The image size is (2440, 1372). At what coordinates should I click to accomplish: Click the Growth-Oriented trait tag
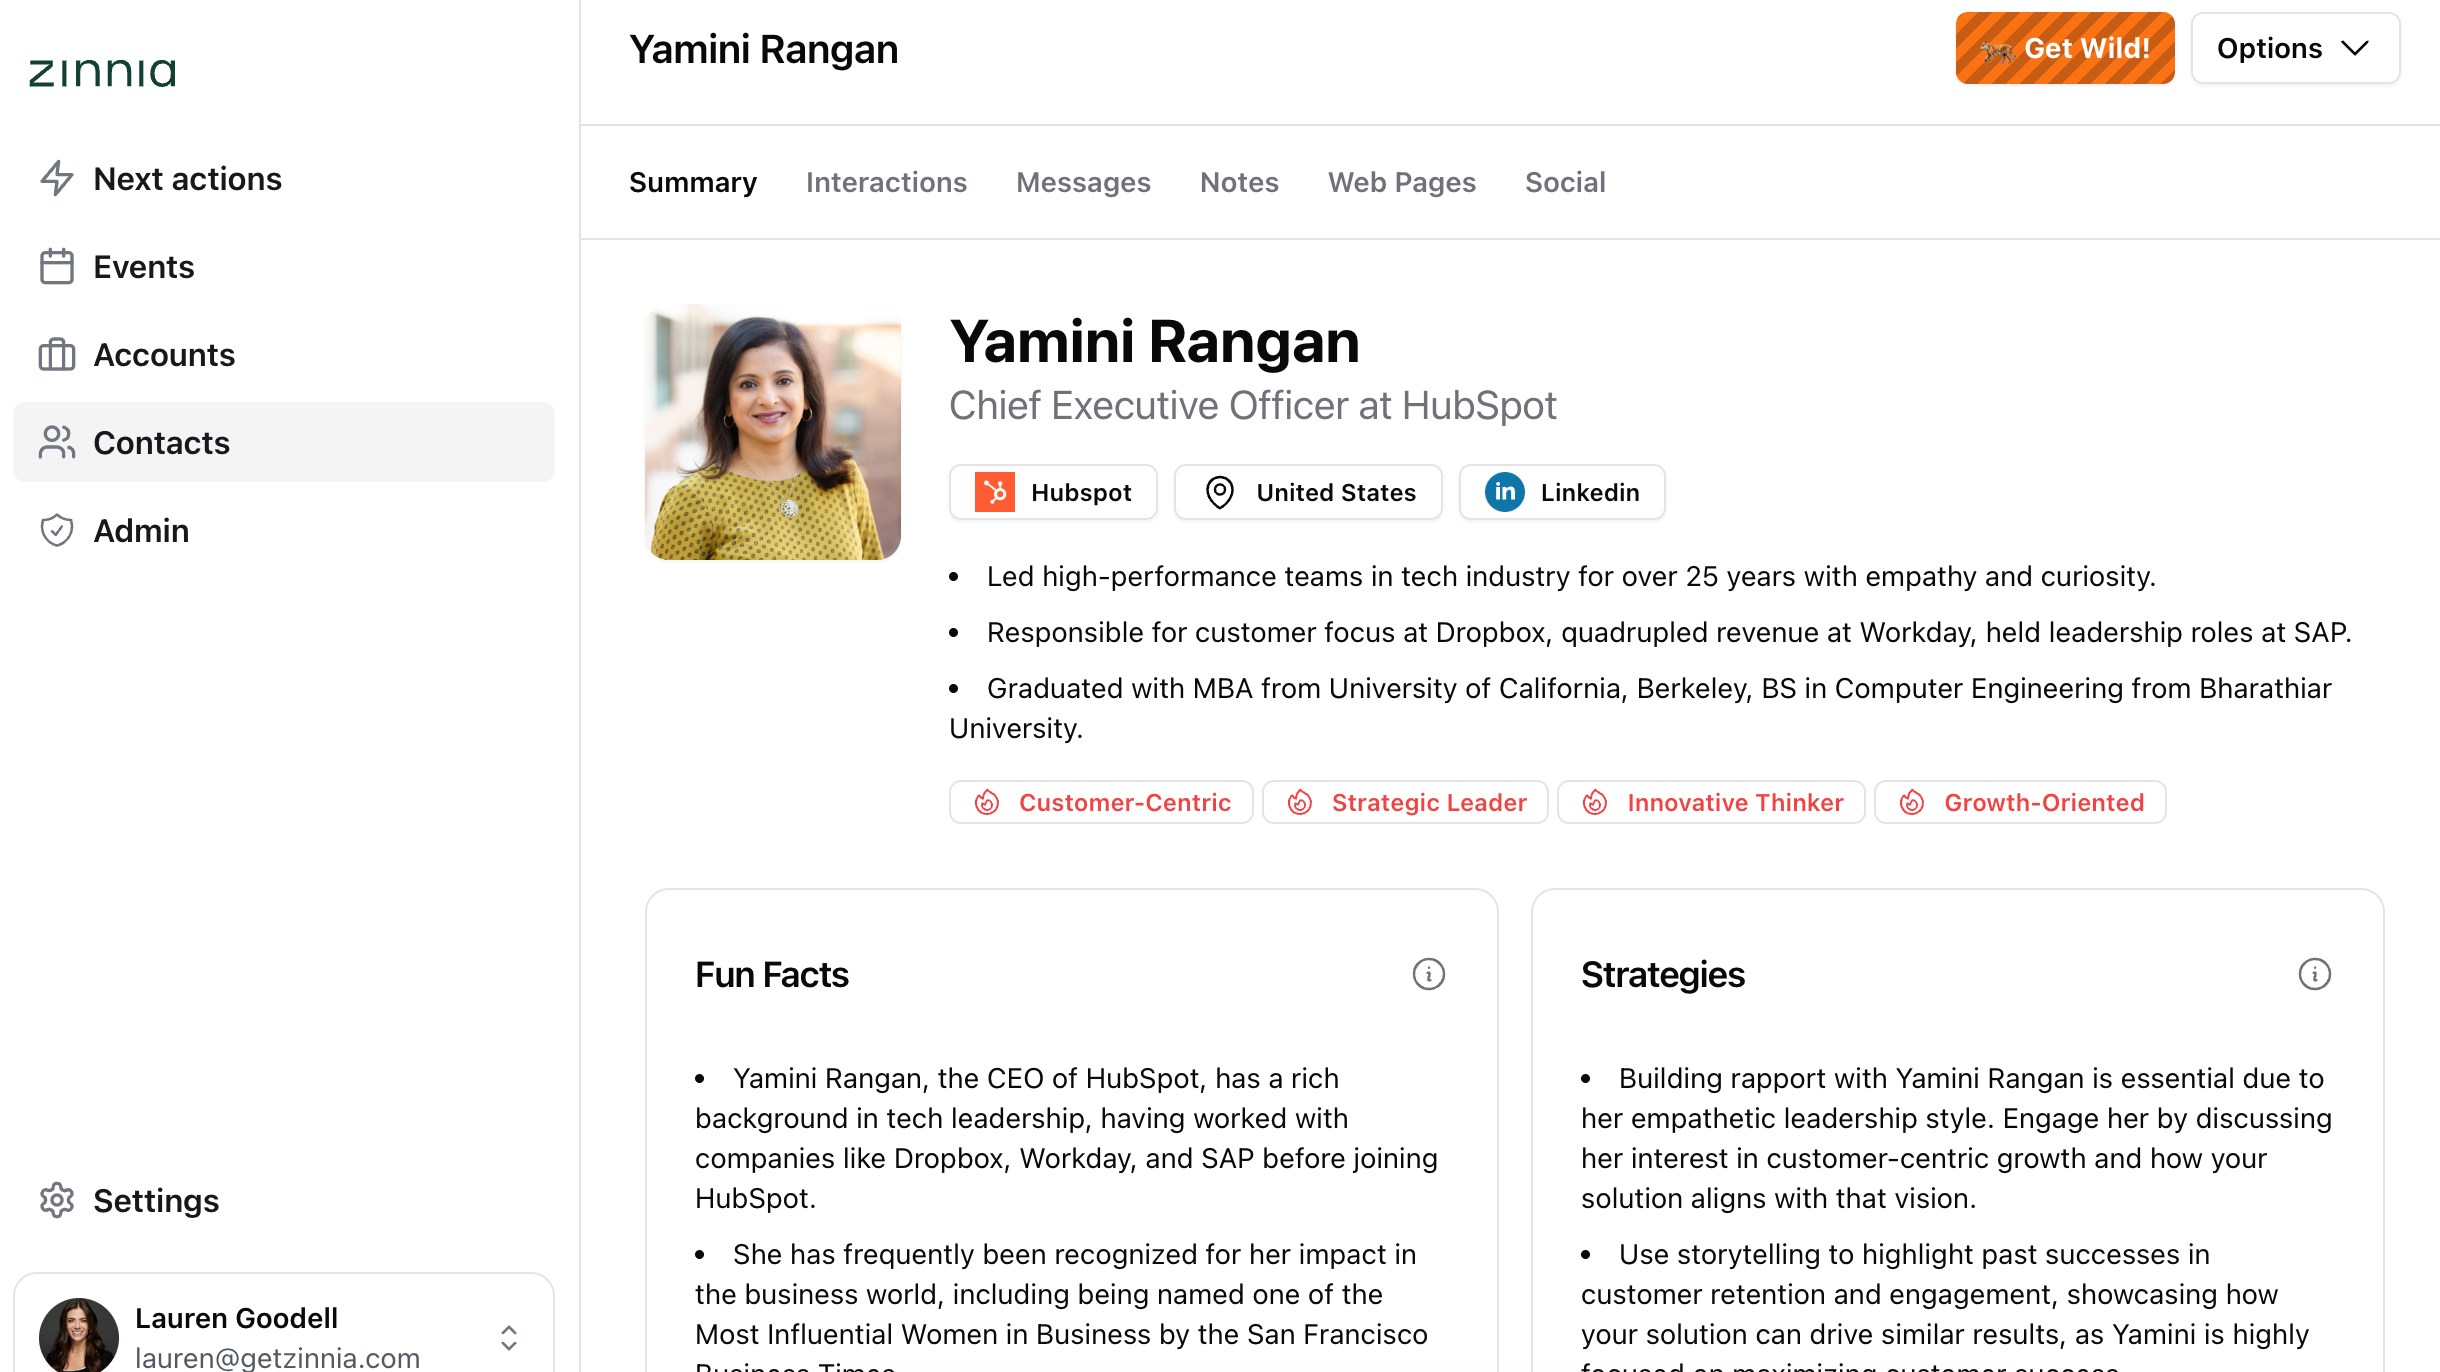(2020, 802)
